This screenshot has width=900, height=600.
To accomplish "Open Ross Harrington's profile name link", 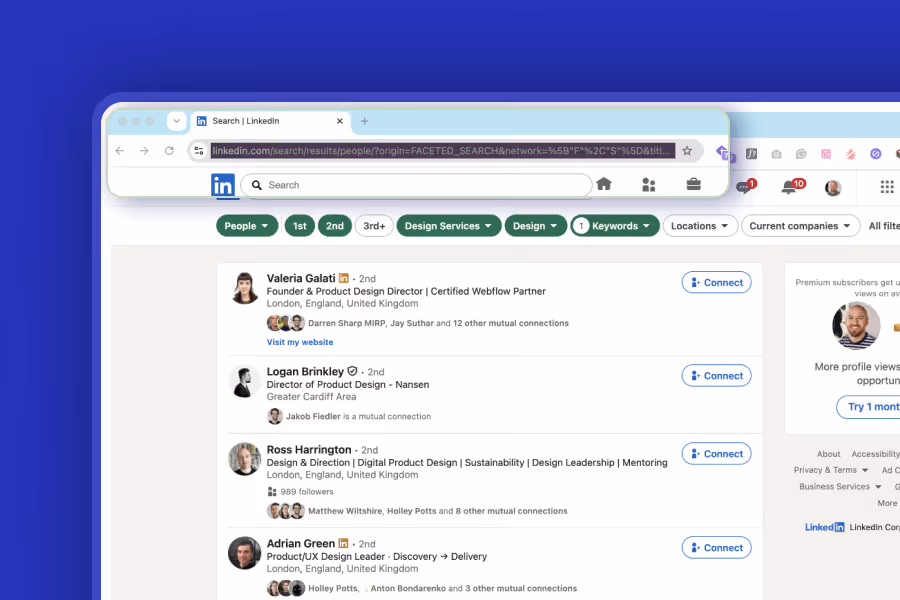I will pos(309,450).
